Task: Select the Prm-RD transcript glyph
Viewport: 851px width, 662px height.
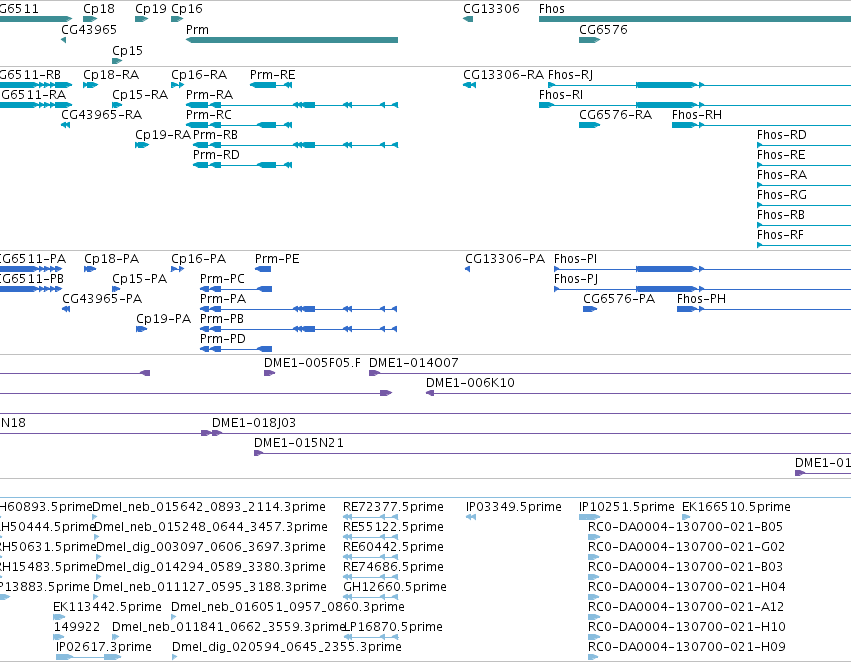Action: [243, 166]
